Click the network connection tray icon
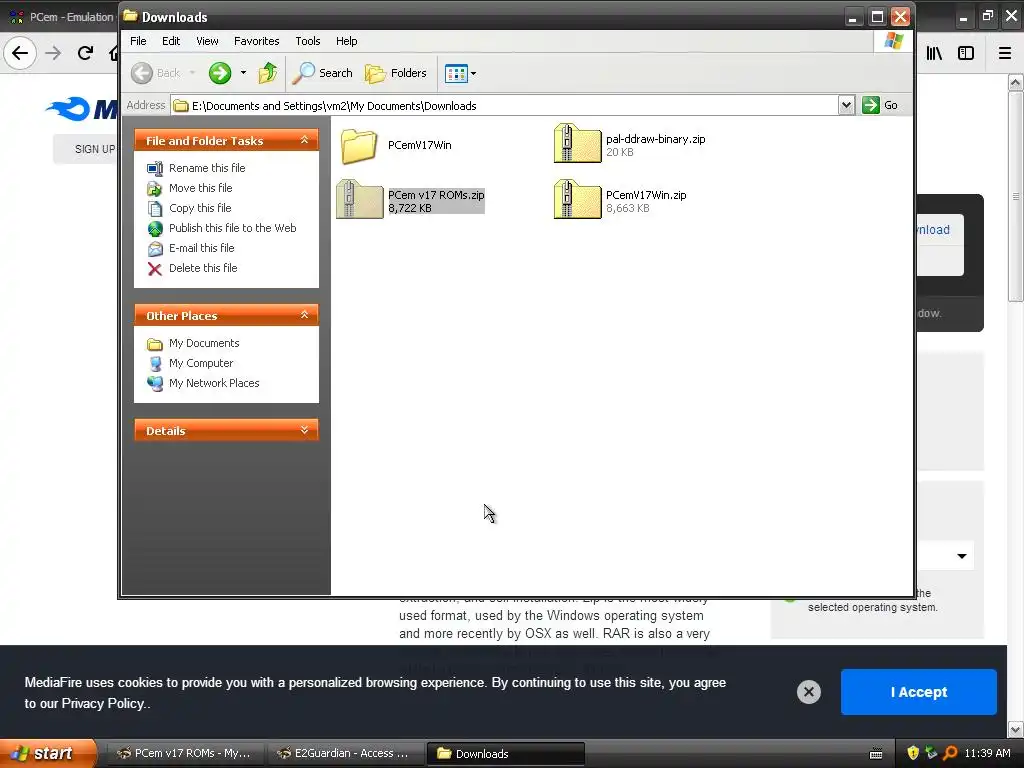The height and width of the screenshot is (768, 1024). point(931,754)
